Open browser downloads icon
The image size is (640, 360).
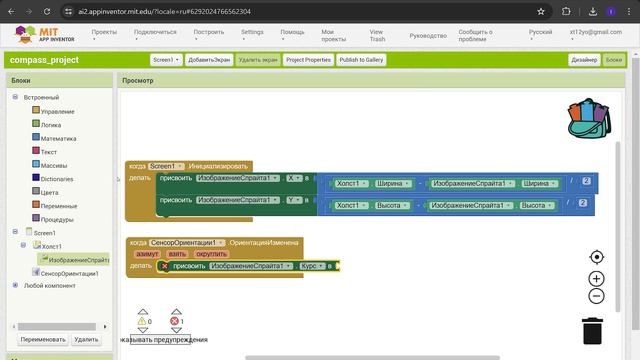tap(593, 11)
